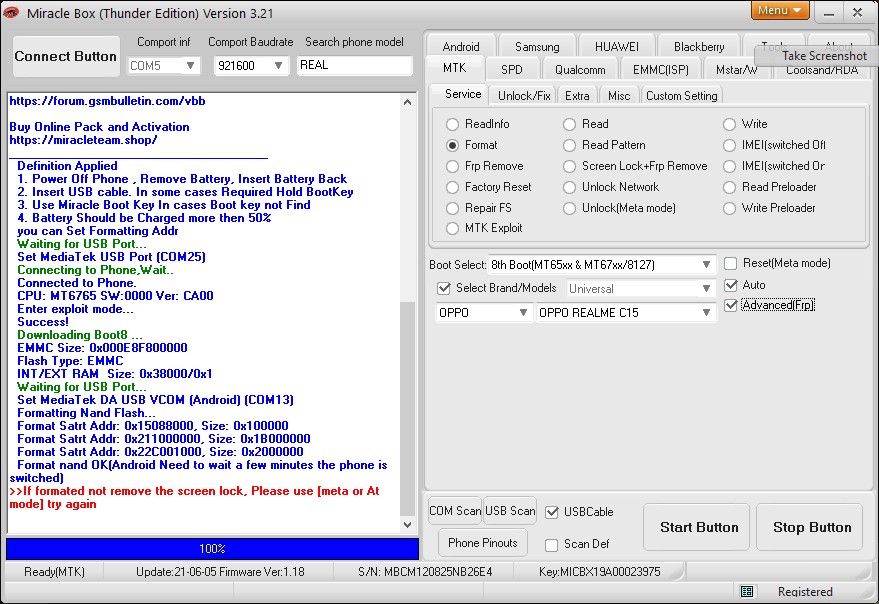Expand the OPPO REALME C15 model dropdown
The image size is (879, 604).
tap(706, 312)
